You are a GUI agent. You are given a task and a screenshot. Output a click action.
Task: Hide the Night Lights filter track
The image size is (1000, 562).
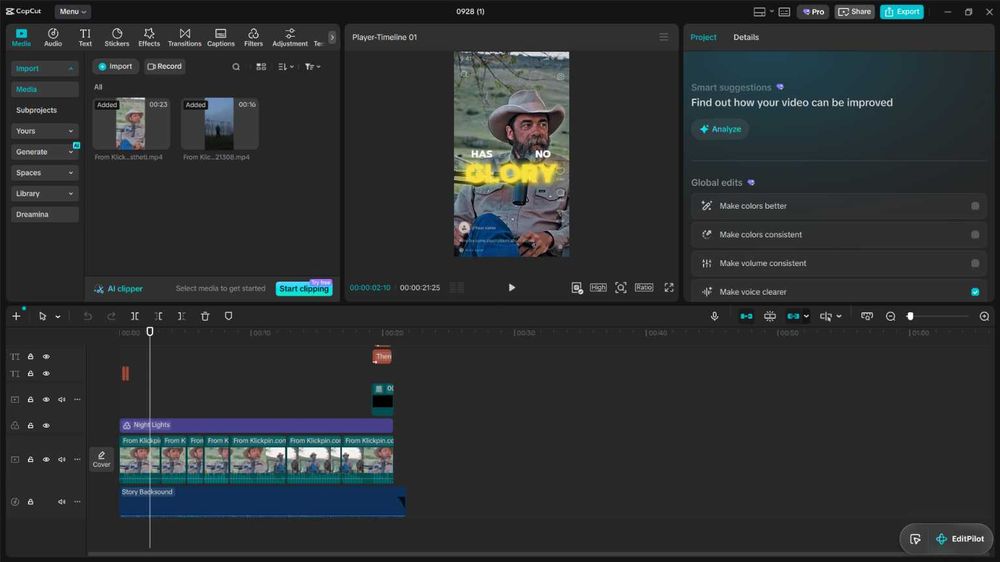pyautogui.click(x=46, y=425)
